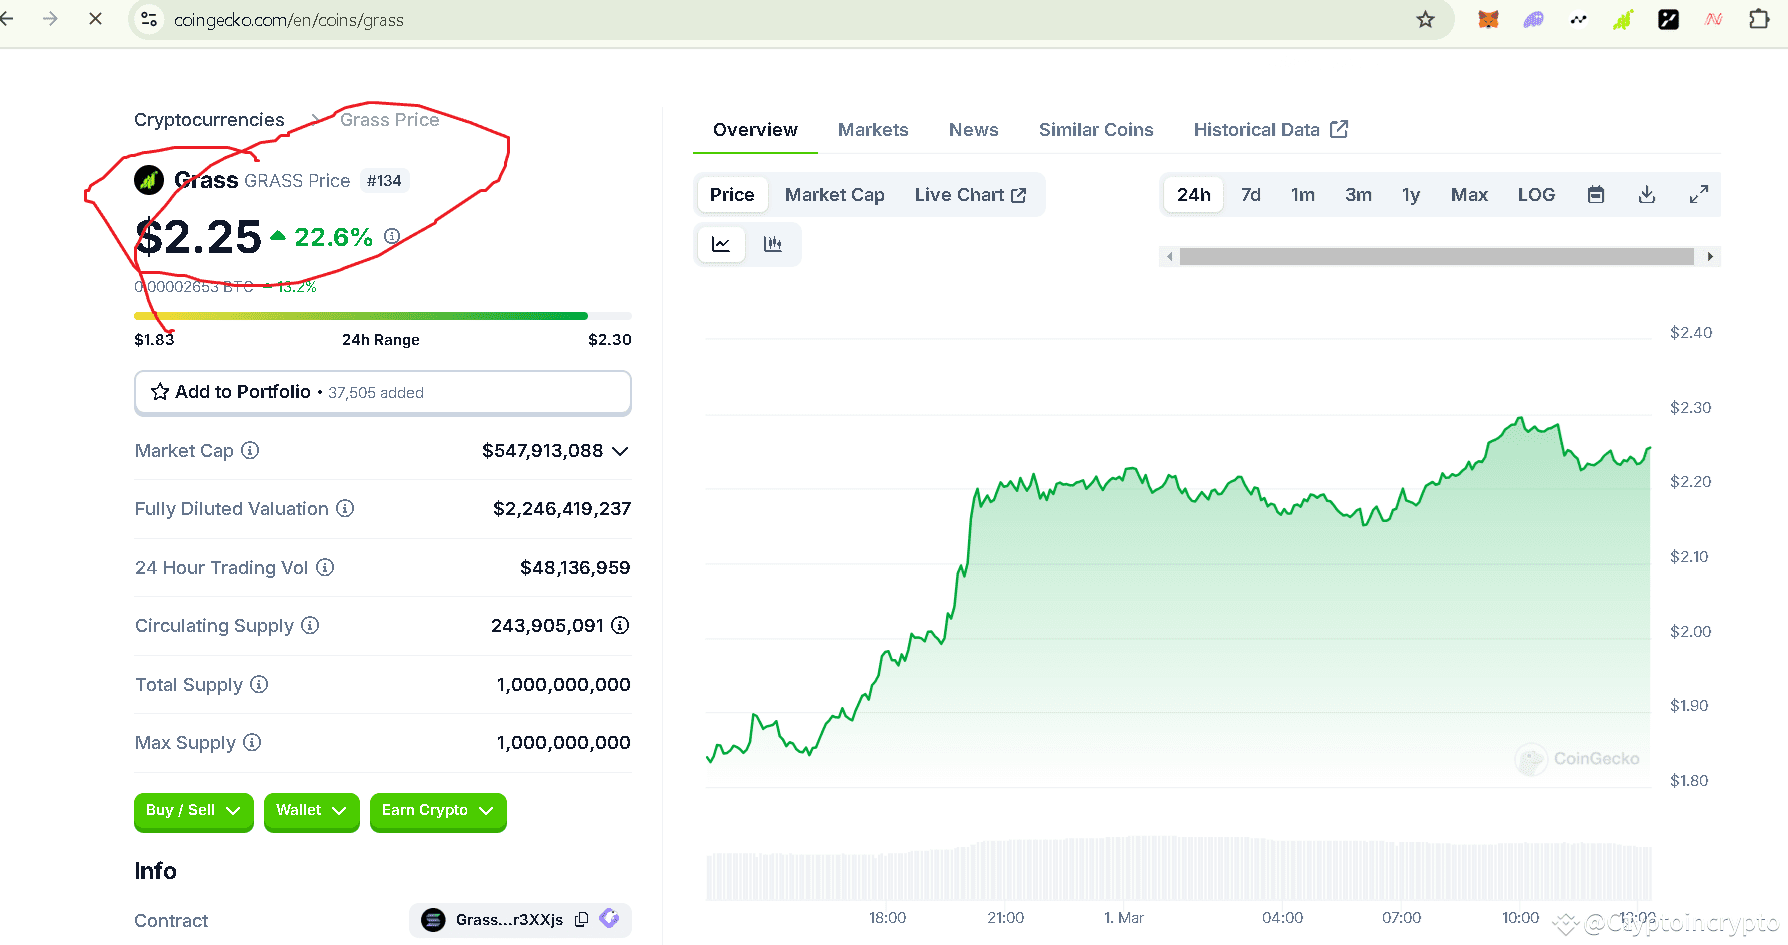The image size is (1788, 945).
Task: Click the browser forward arrow
Action: tap(50, 19)
